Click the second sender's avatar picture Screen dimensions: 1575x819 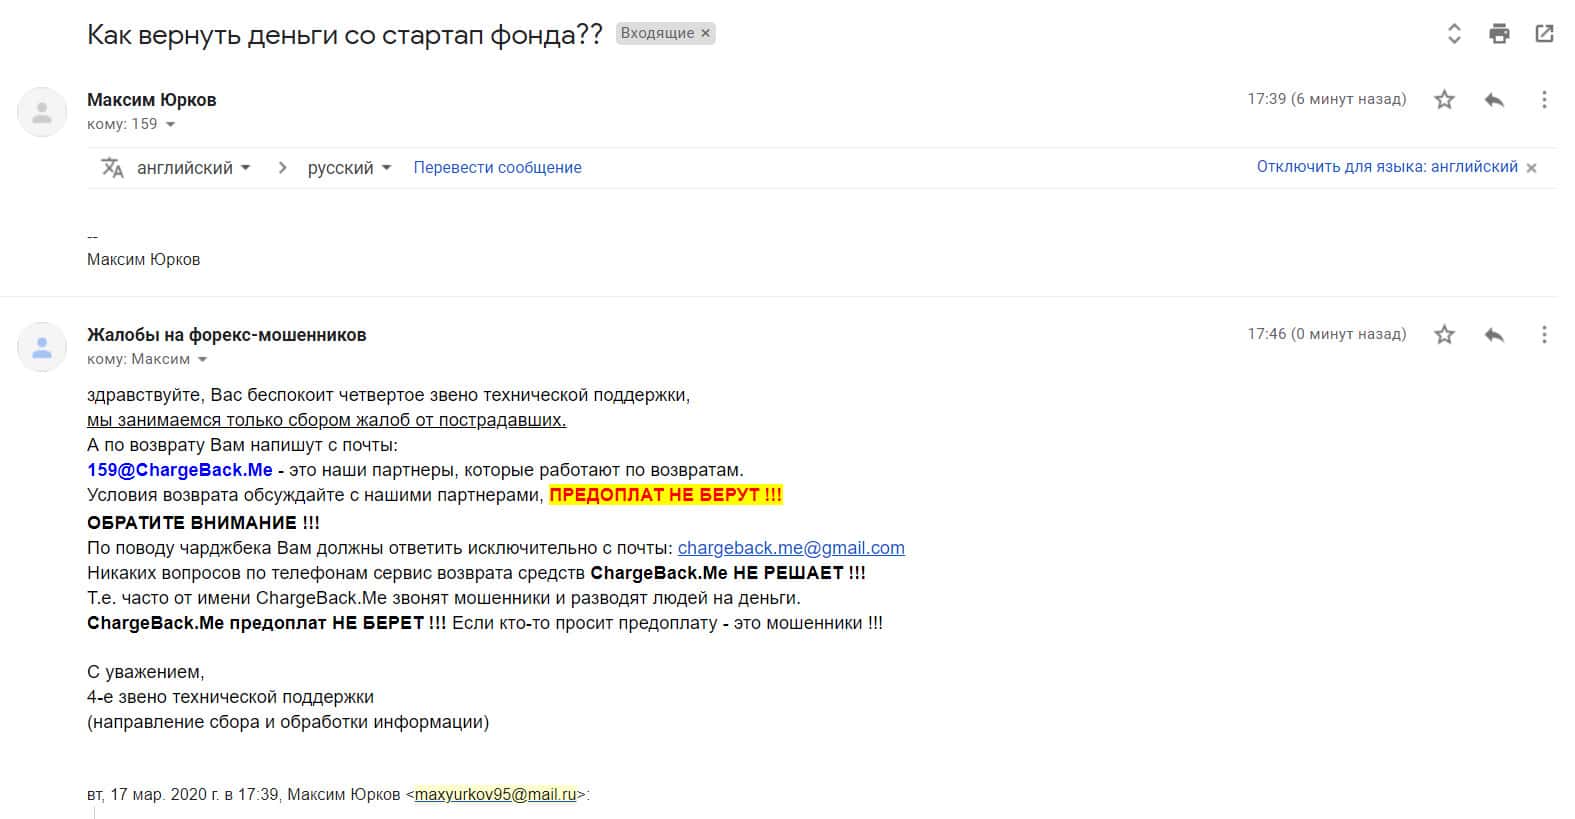42,347
